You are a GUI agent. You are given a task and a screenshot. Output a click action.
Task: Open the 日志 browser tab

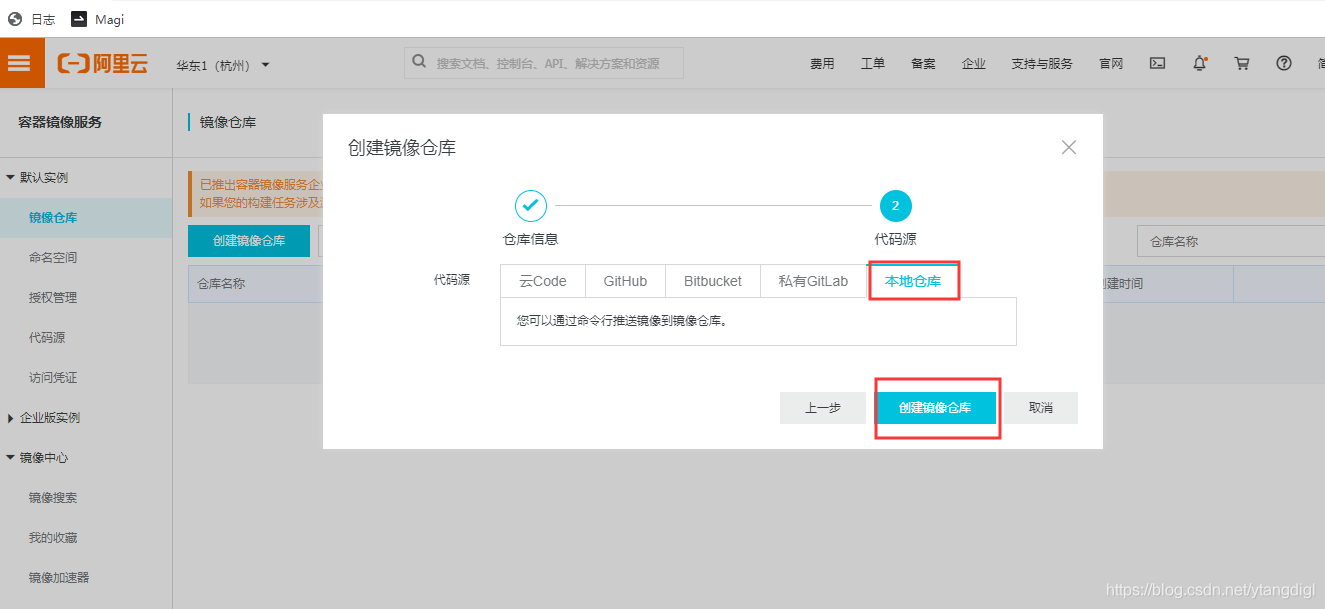point(32,19)
